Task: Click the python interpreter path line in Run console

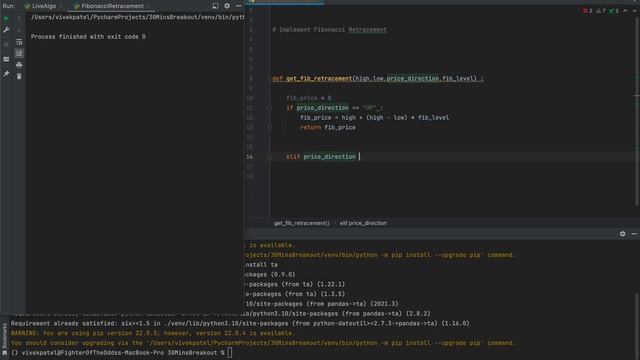Action: [138, 17]
